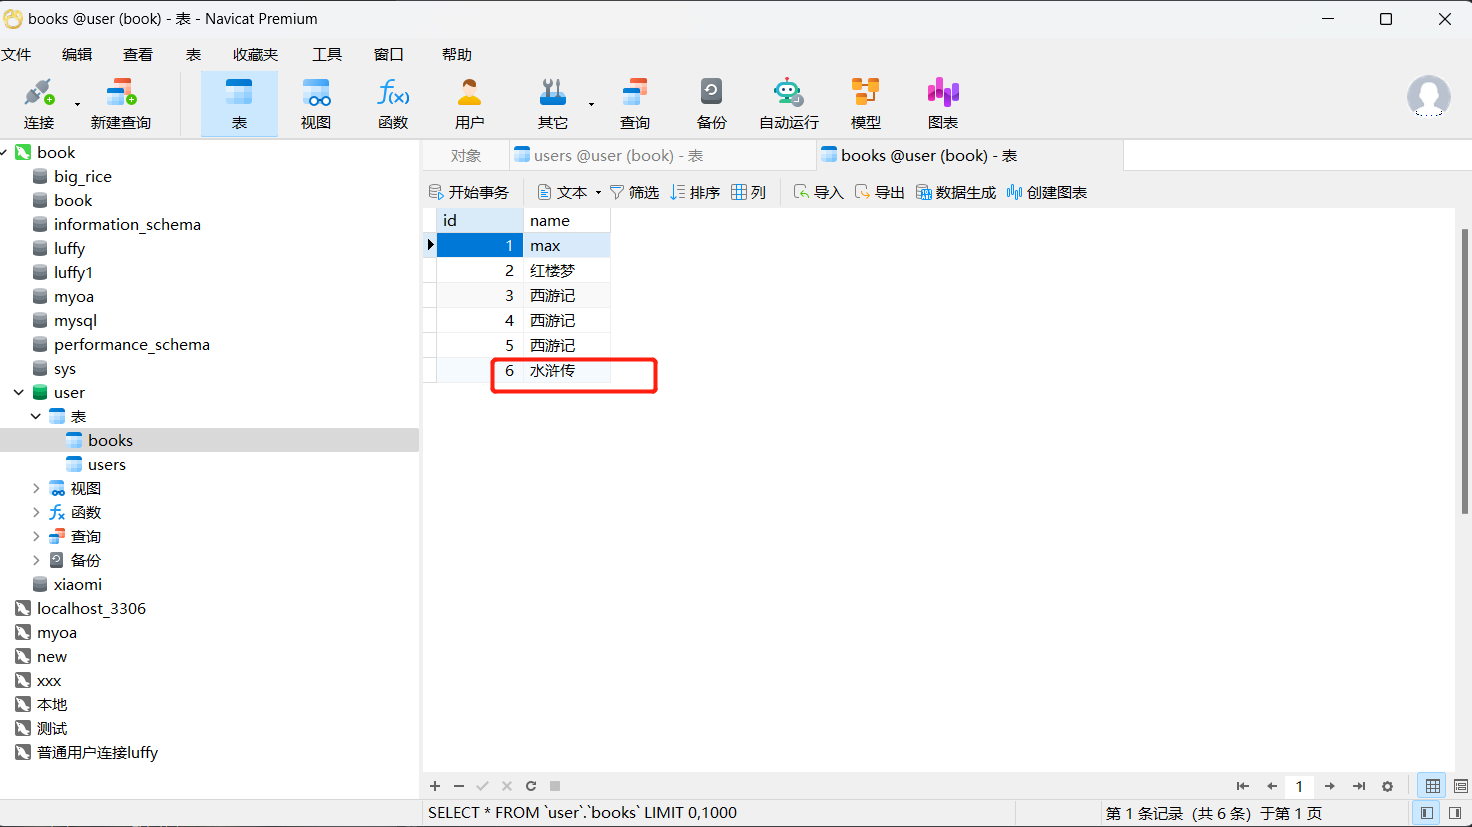Expand the 备份 backups node
Viewport: 1472px width, 827px height.
[x=36, y=560]
